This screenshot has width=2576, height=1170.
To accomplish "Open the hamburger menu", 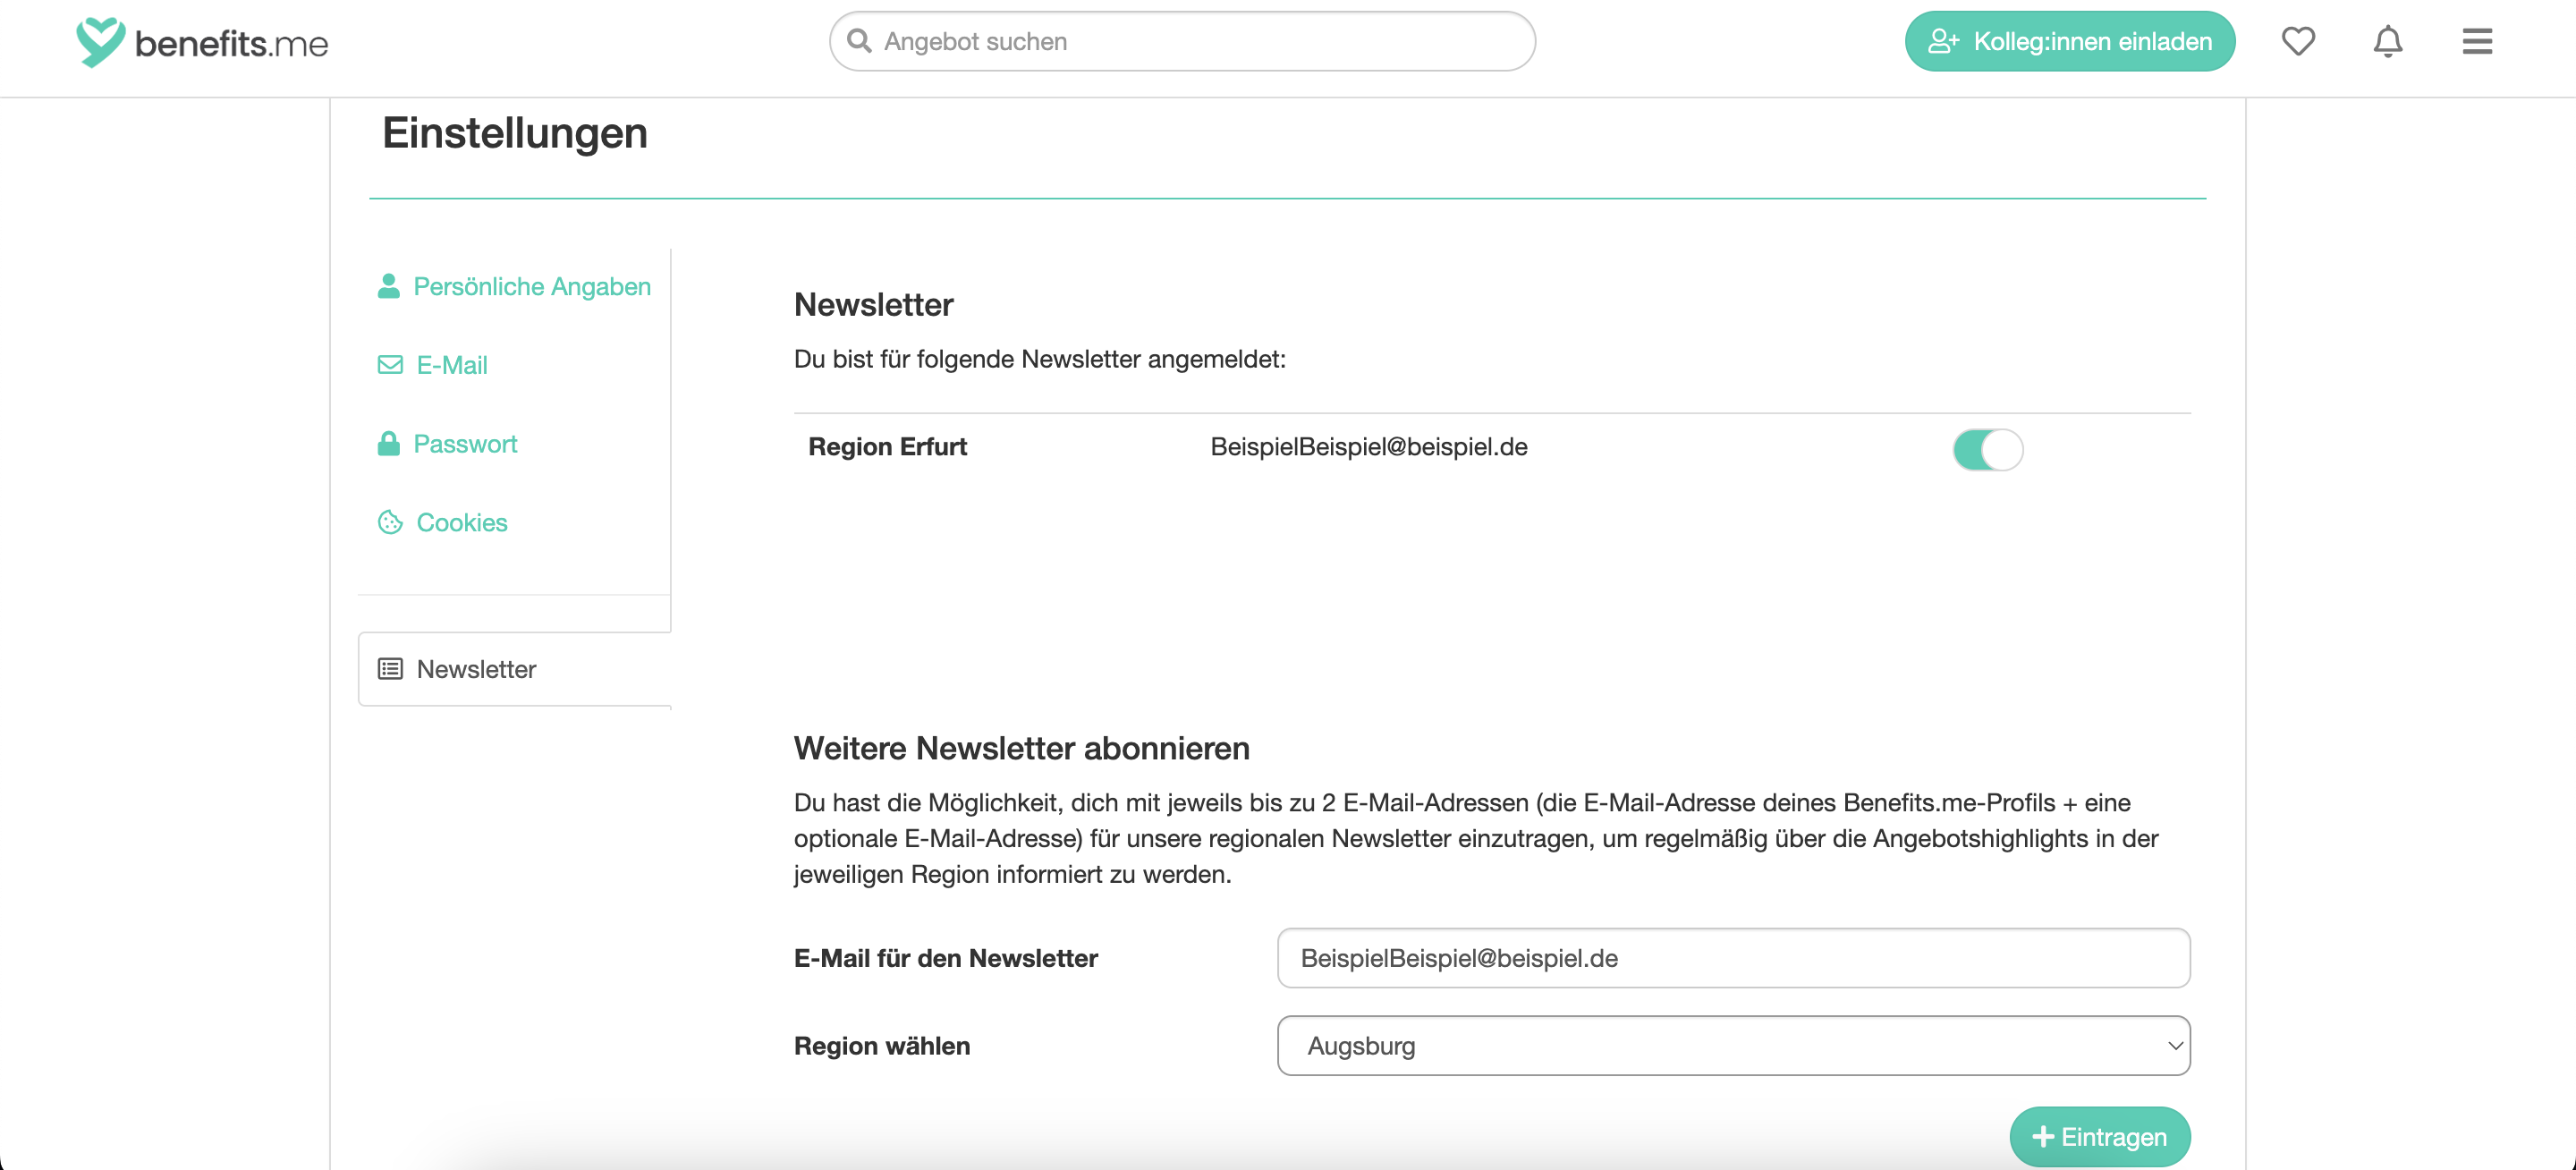I will (2476, 41).
